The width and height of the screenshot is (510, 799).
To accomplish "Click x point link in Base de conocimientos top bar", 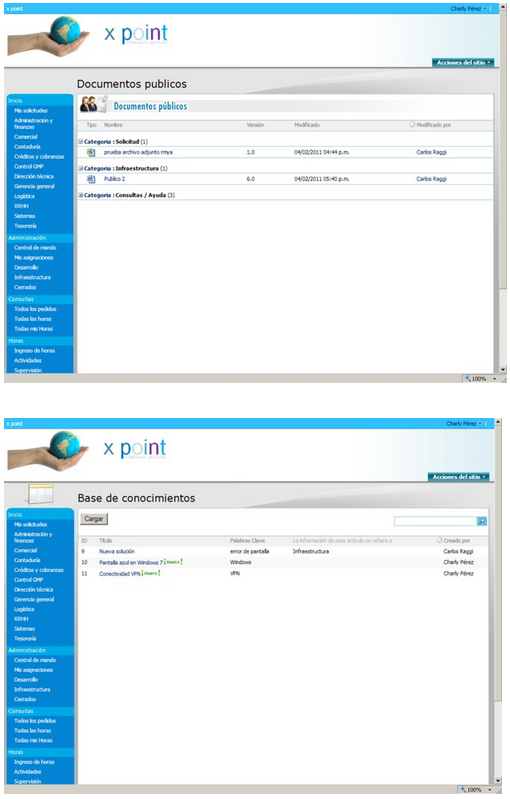I will [x=14, y=423].
